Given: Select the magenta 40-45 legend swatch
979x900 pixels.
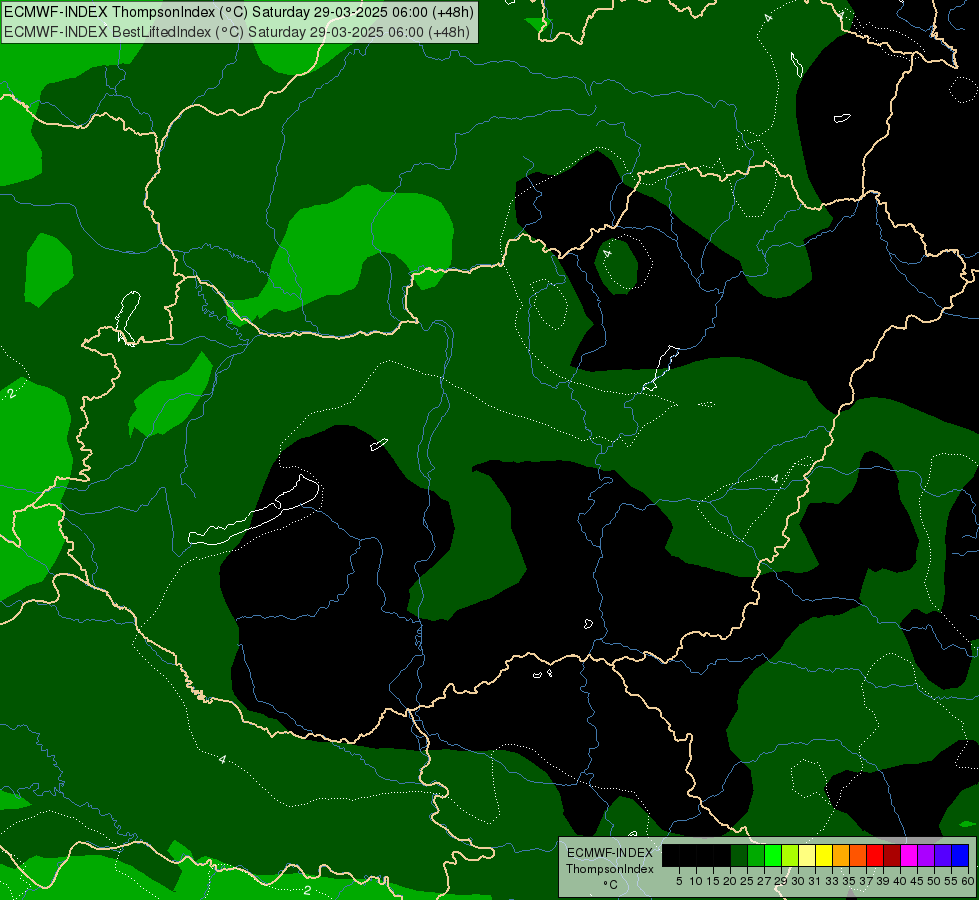Looking at the screenshot, I should pyautogui.click(x=909, y=855).
